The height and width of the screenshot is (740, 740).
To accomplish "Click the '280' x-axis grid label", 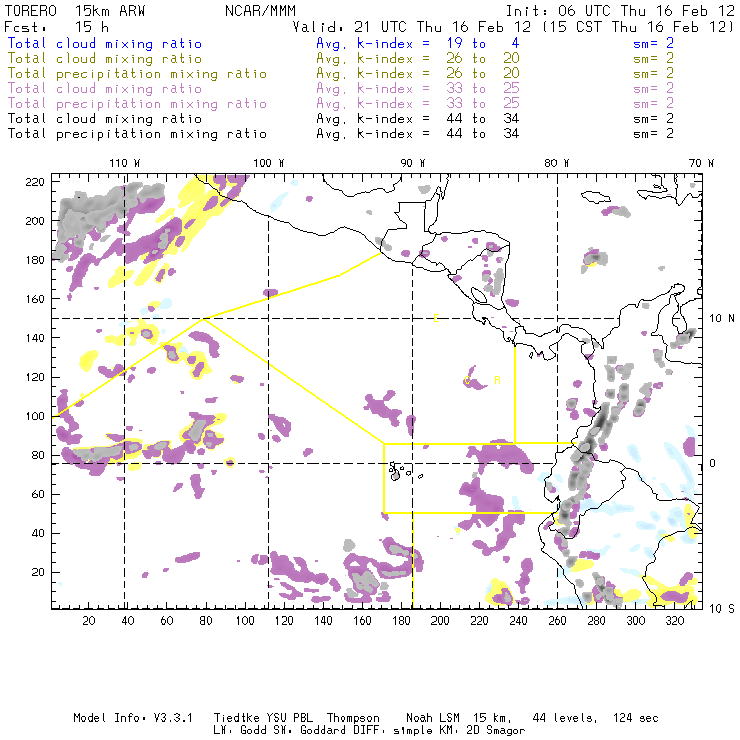I will pos(596,621).
